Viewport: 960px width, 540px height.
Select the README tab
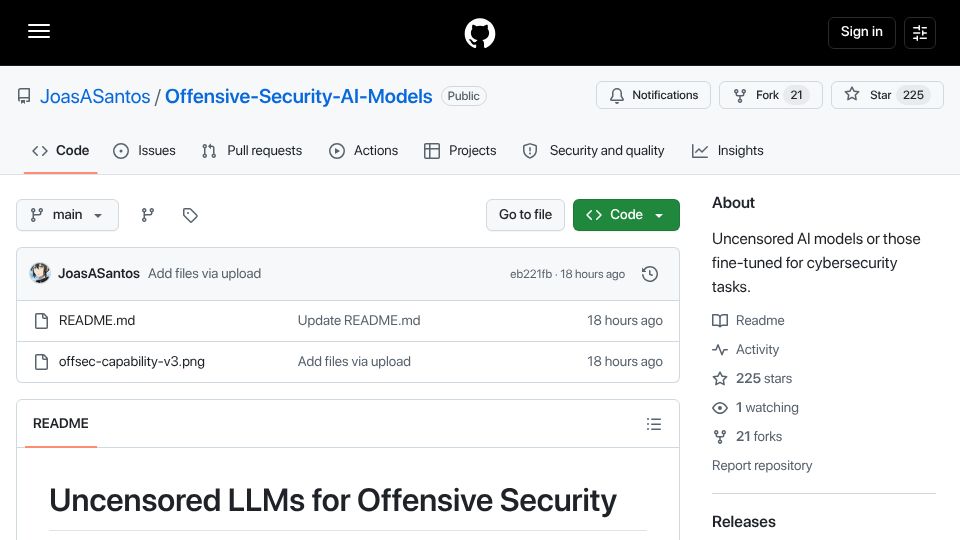click(x=61, y=424)
